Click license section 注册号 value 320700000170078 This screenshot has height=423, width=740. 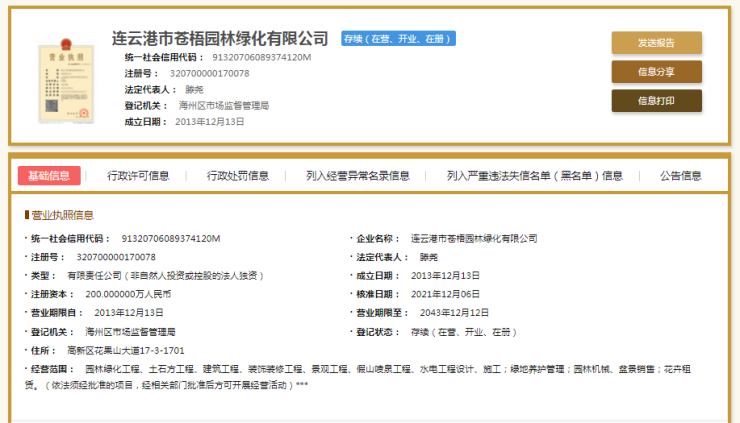(116, 257)
